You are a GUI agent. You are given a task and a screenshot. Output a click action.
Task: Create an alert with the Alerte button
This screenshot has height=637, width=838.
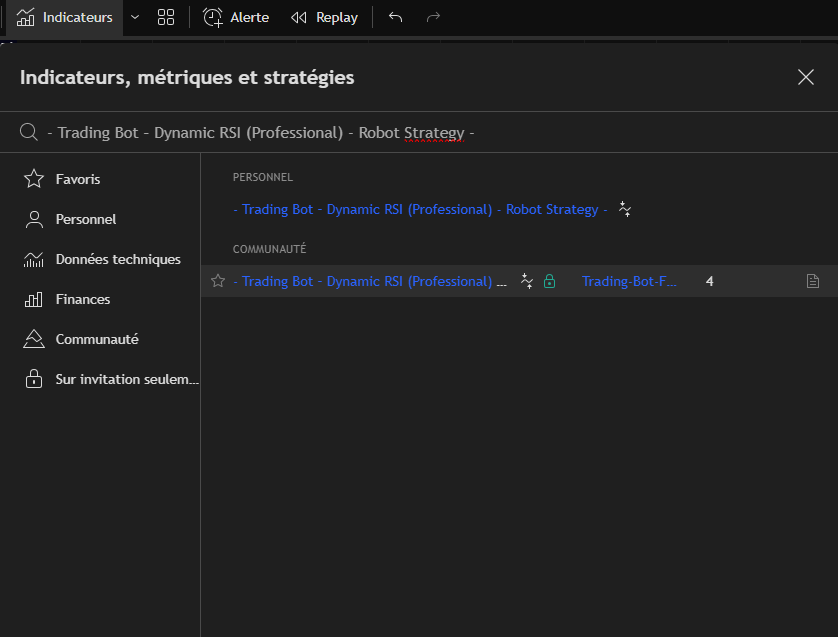click(x=236, y=17)
